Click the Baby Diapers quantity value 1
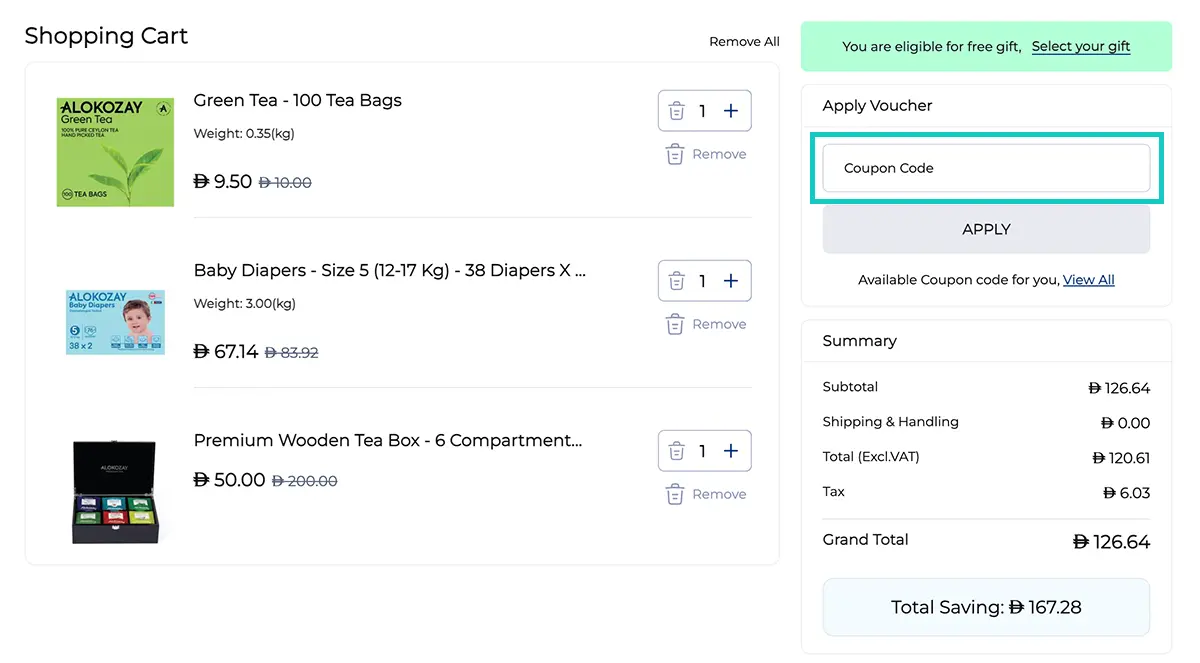1200x663 pixels. click(702, 281)
